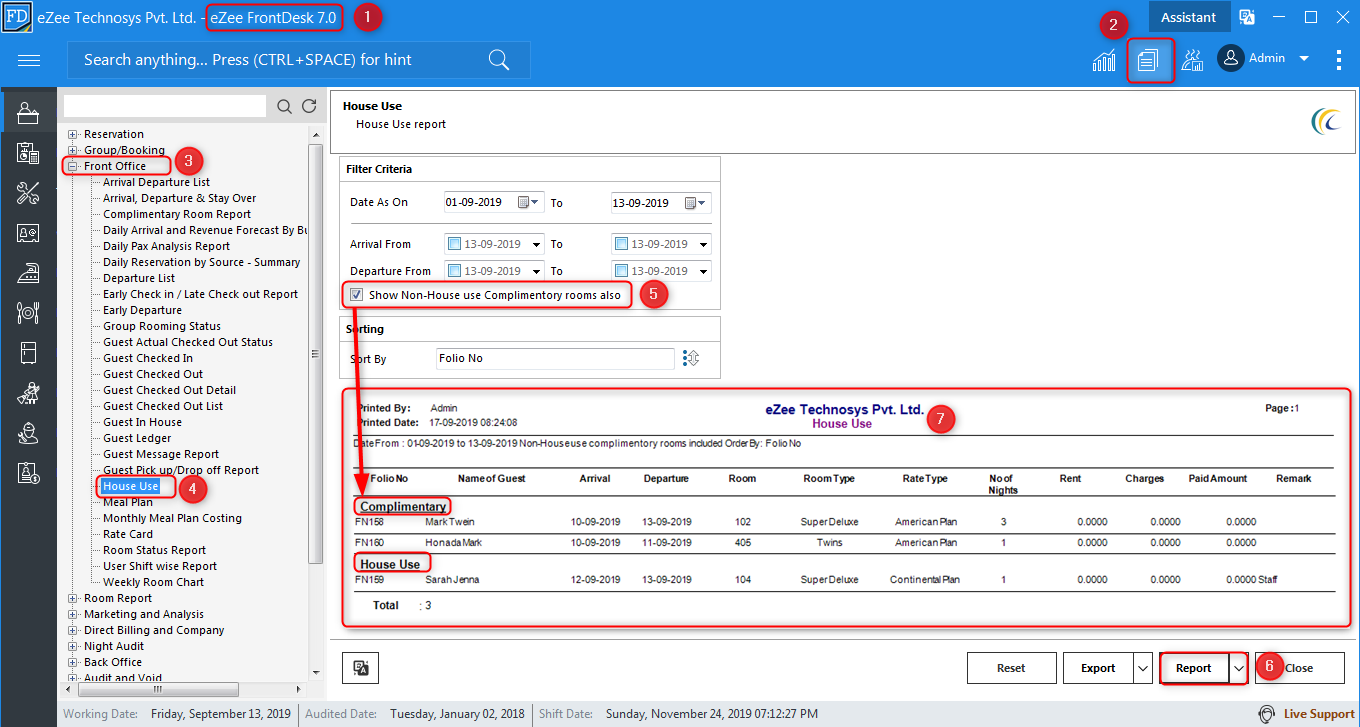Click the FD application logo icon

17,17
